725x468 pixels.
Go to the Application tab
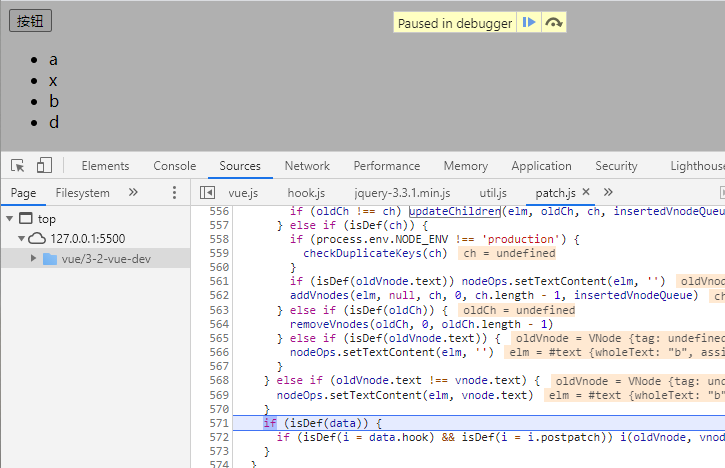[541, 166]
